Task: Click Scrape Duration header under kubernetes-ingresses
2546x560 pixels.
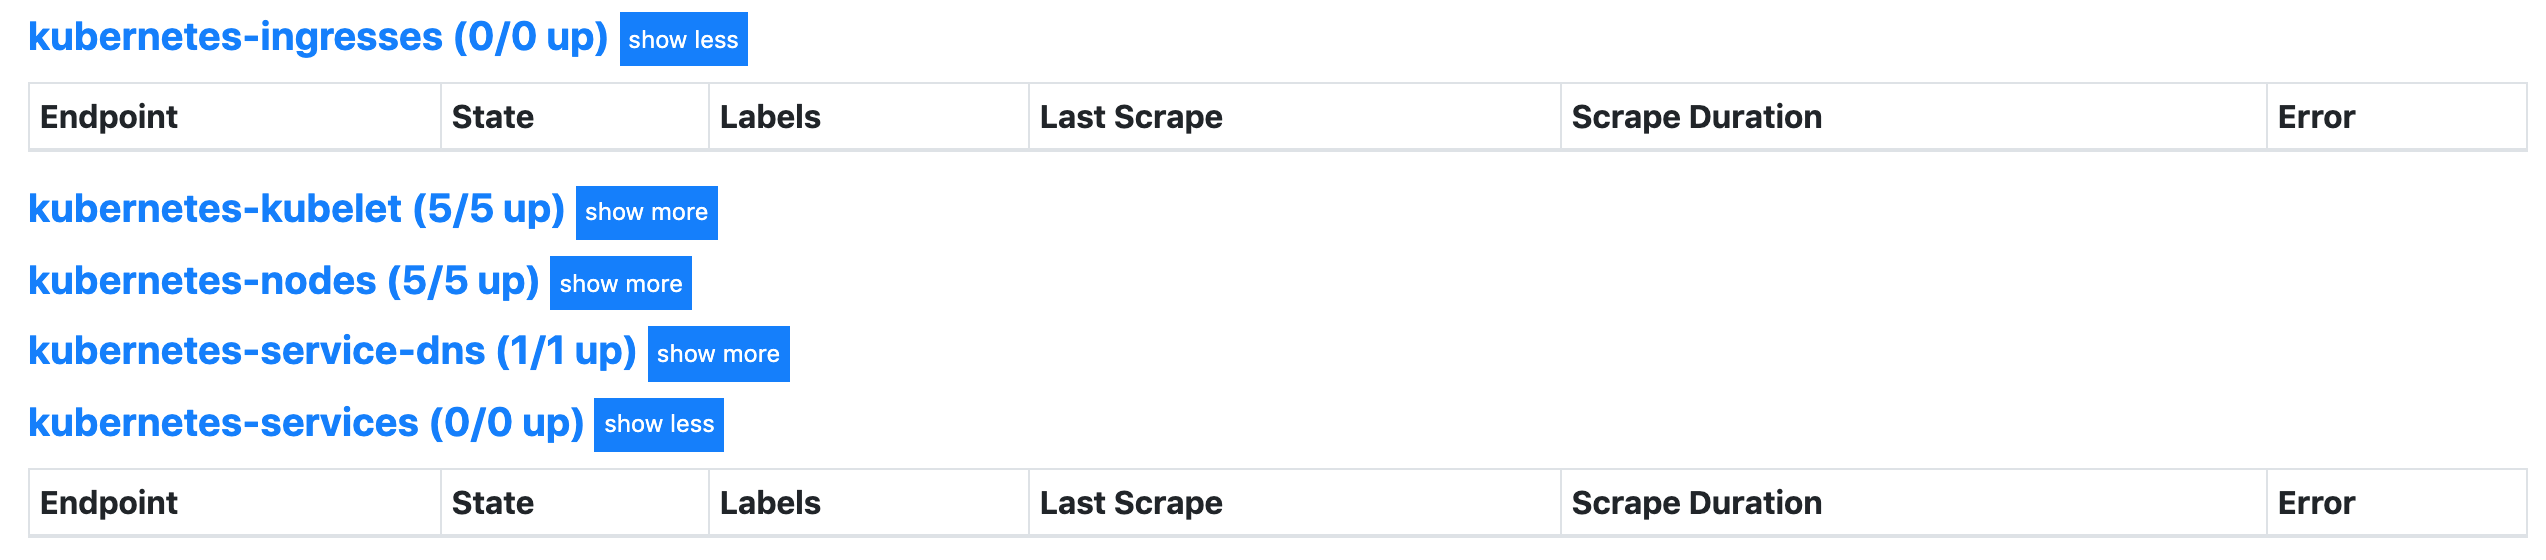Action: 1696,117
